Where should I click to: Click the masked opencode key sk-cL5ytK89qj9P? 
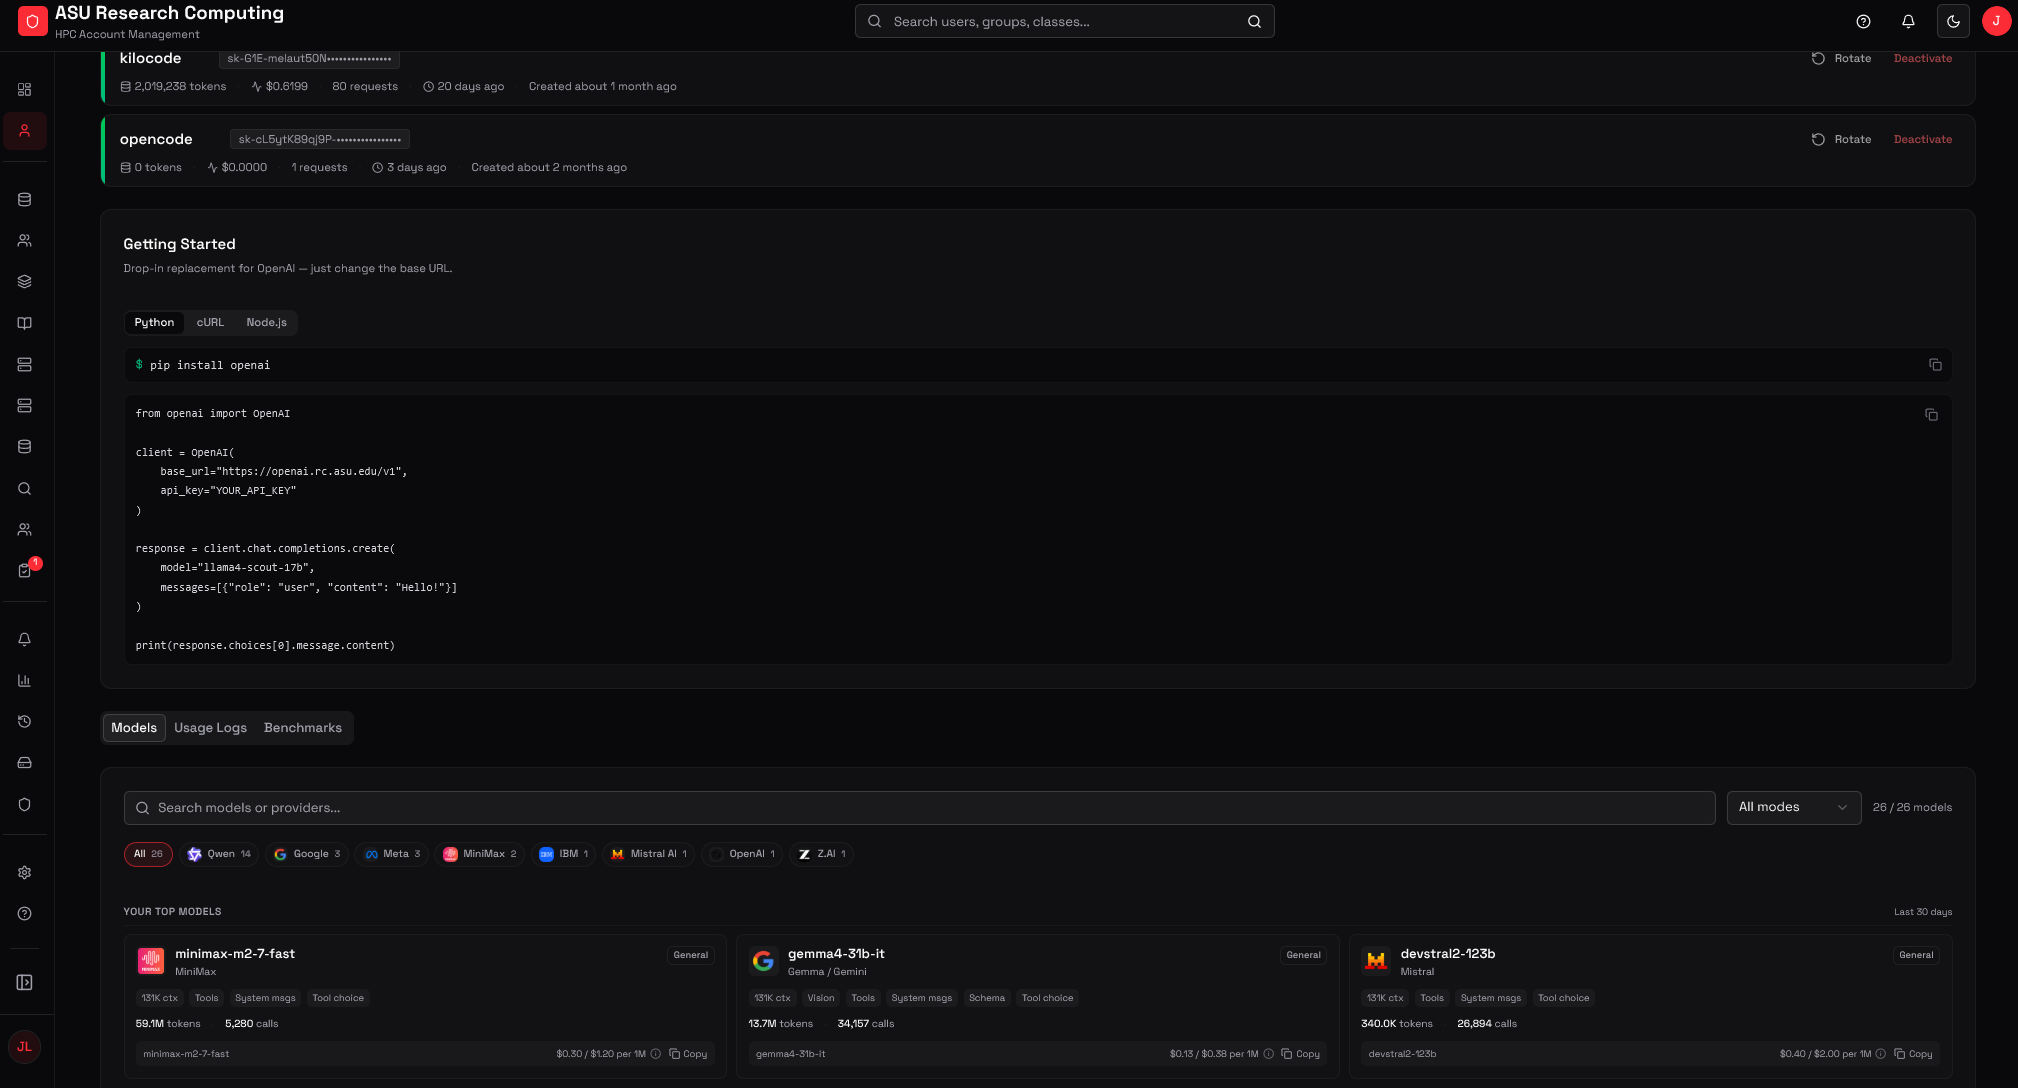(319, 140)
